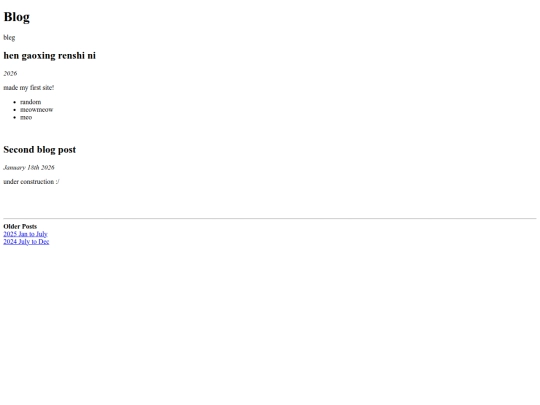Image resolution: width=540 pixels, height=405 pixels.
Task: Click the 'made my first site!' paragraph
Action: tap(29, 87)
